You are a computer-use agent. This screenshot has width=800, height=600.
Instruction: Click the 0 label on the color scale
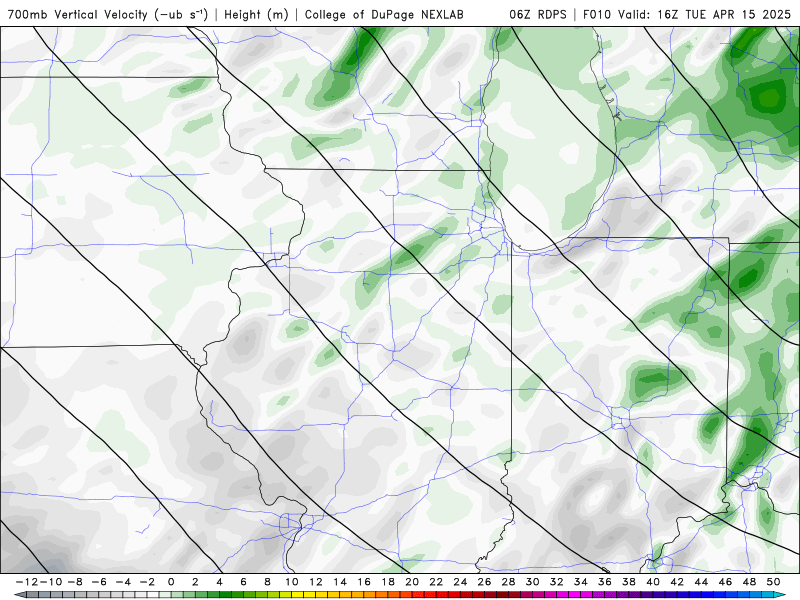(x=171, y=582)
